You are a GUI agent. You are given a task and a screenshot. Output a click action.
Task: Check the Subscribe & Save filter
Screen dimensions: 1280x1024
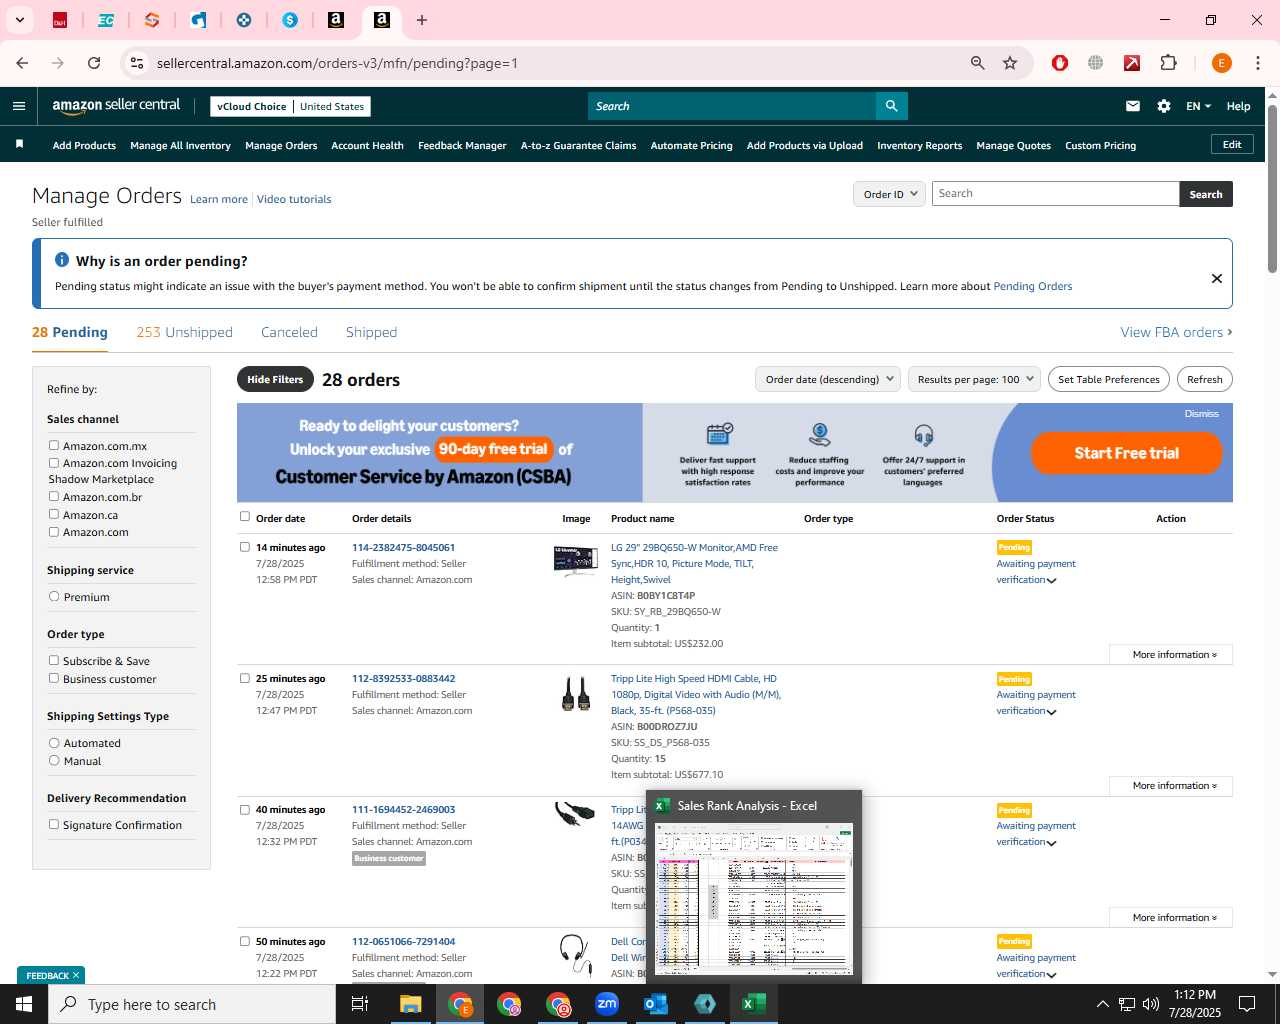(x=54, y=660)
